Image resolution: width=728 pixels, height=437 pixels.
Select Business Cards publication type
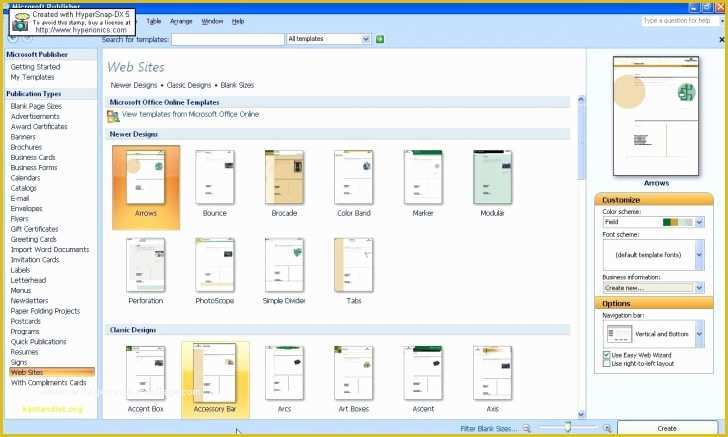[x=33, y=157]
